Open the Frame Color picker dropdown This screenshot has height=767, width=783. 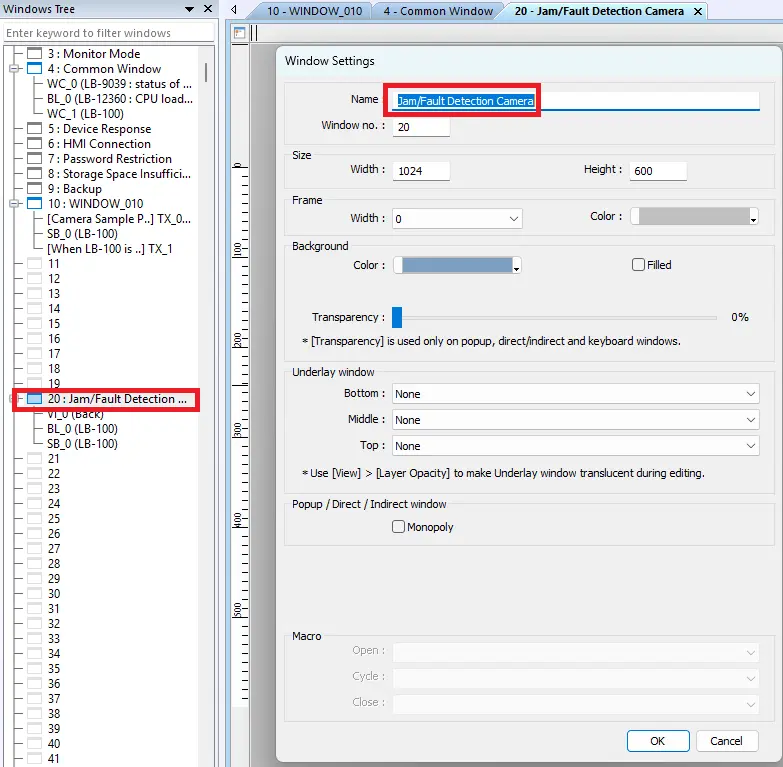coord(753,217)
